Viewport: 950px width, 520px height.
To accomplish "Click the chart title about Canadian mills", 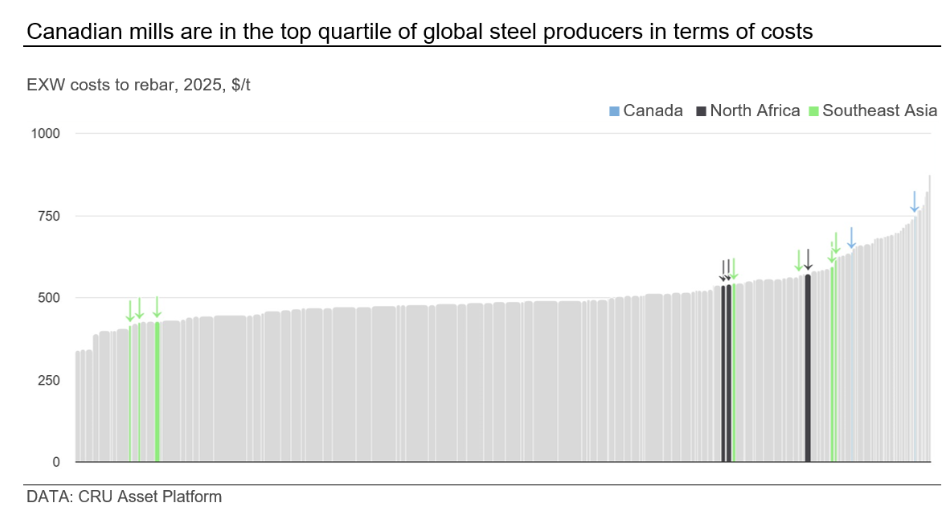I will pos(419,32).
